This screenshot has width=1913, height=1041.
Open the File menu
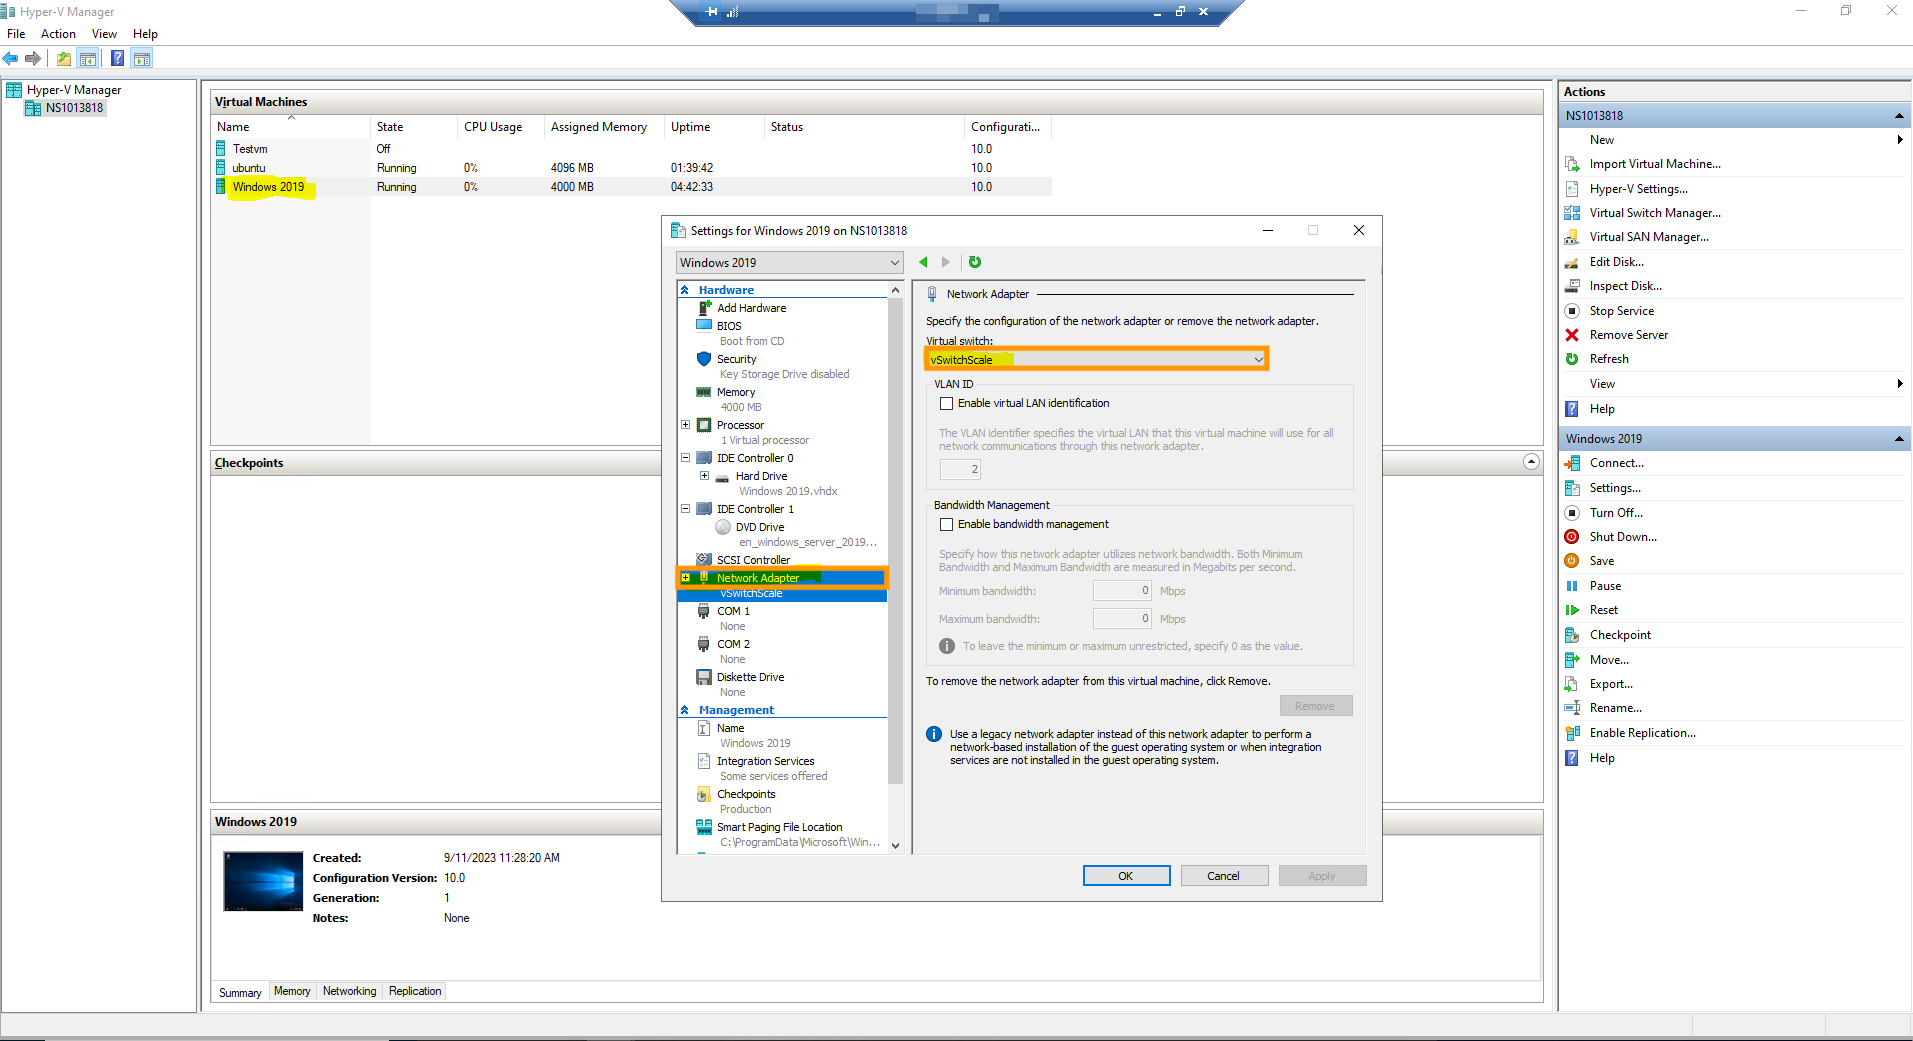pyautogui.click(x=16, y=34)
